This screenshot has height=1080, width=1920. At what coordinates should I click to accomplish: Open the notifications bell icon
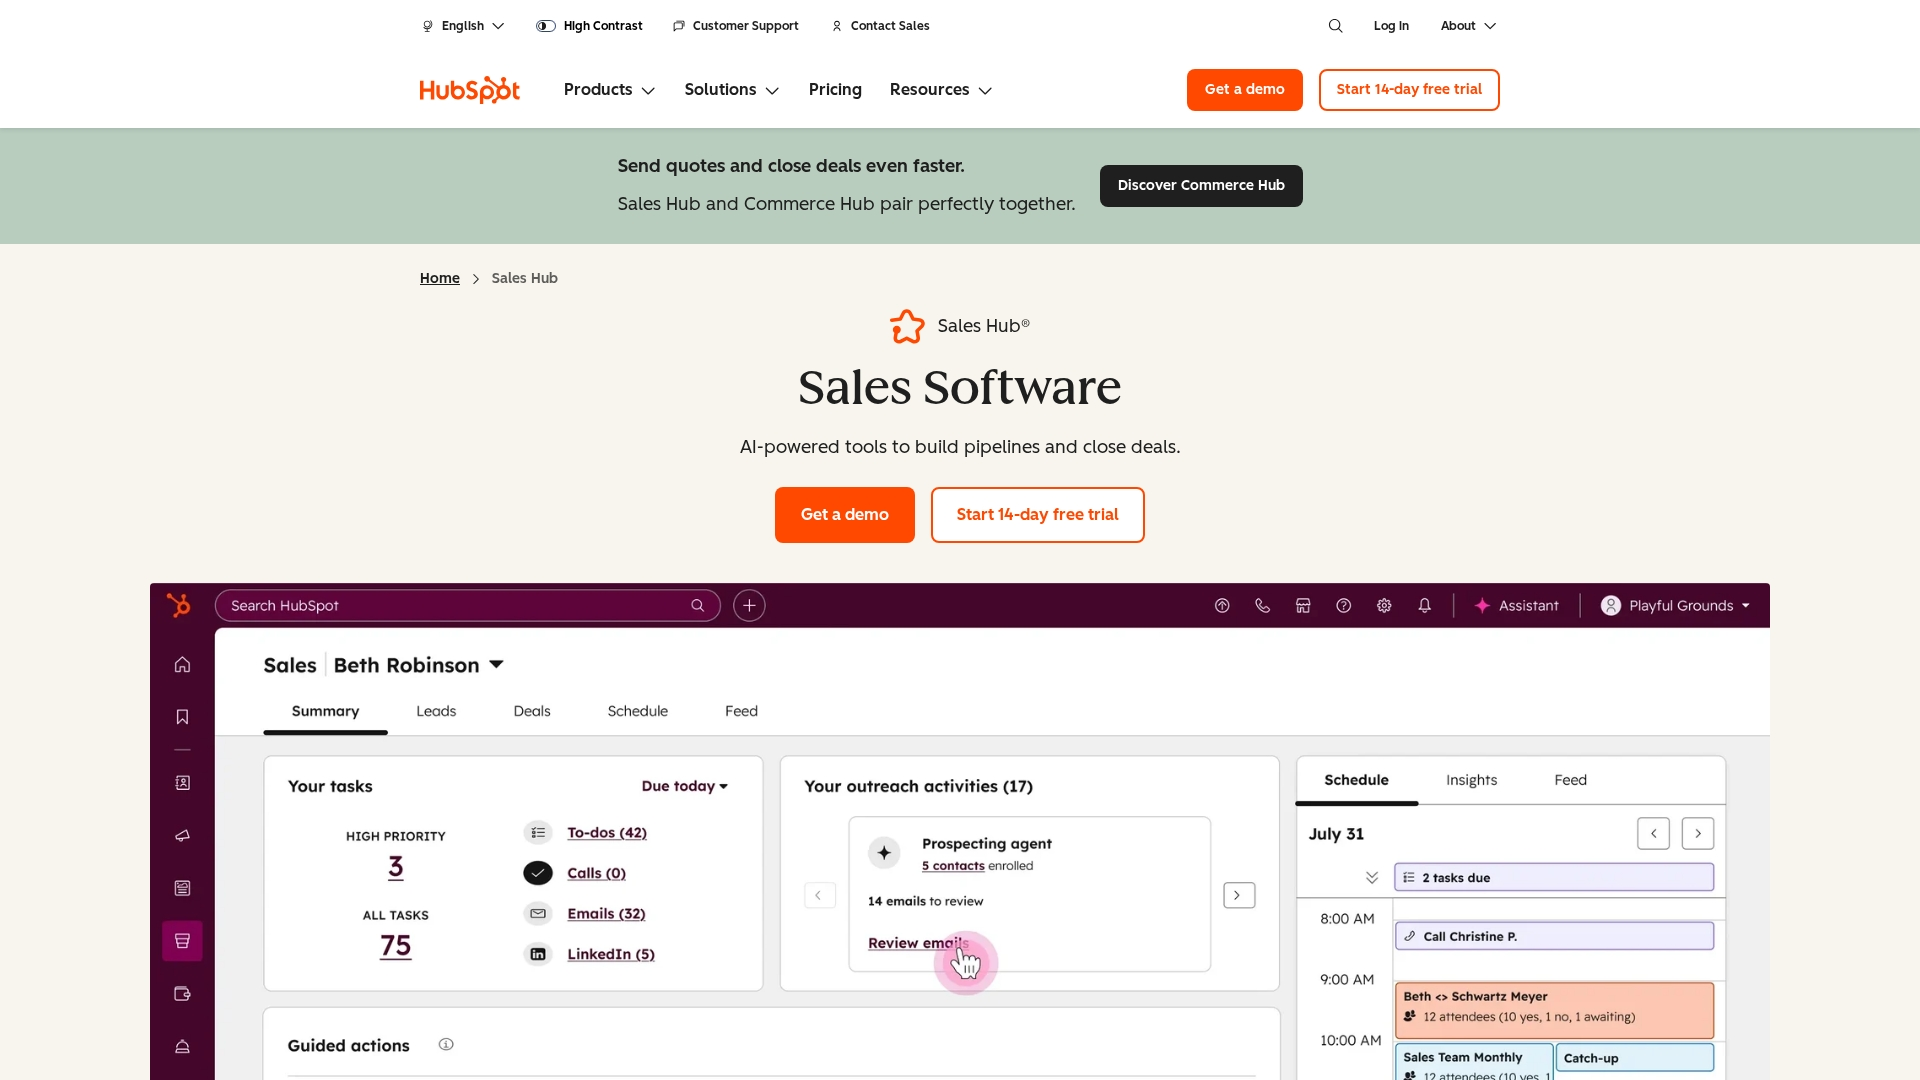tap(1425, 605)
